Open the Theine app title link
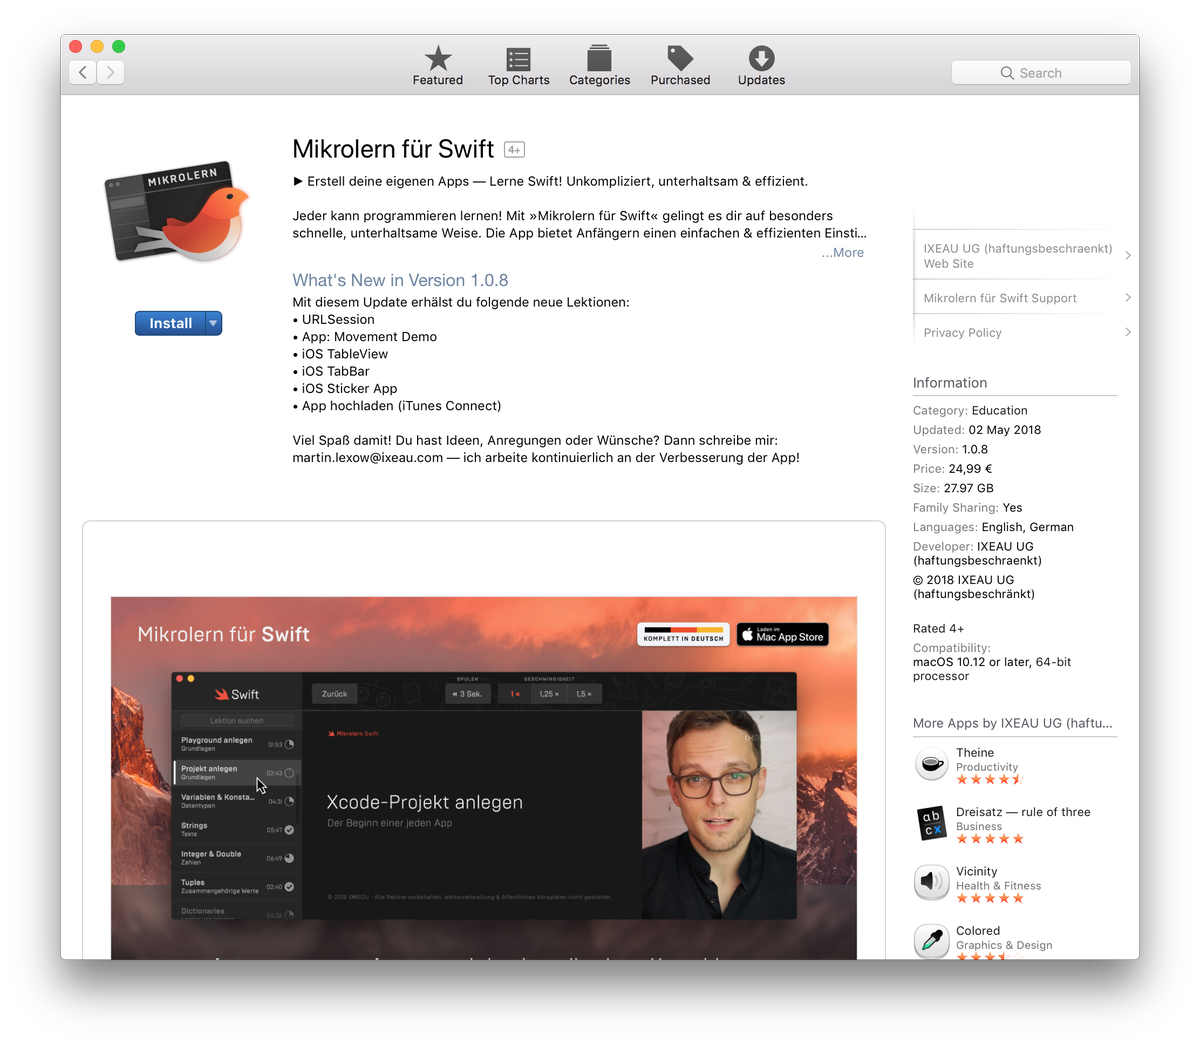The image size is (1200, 1046). tap(975, 753)
